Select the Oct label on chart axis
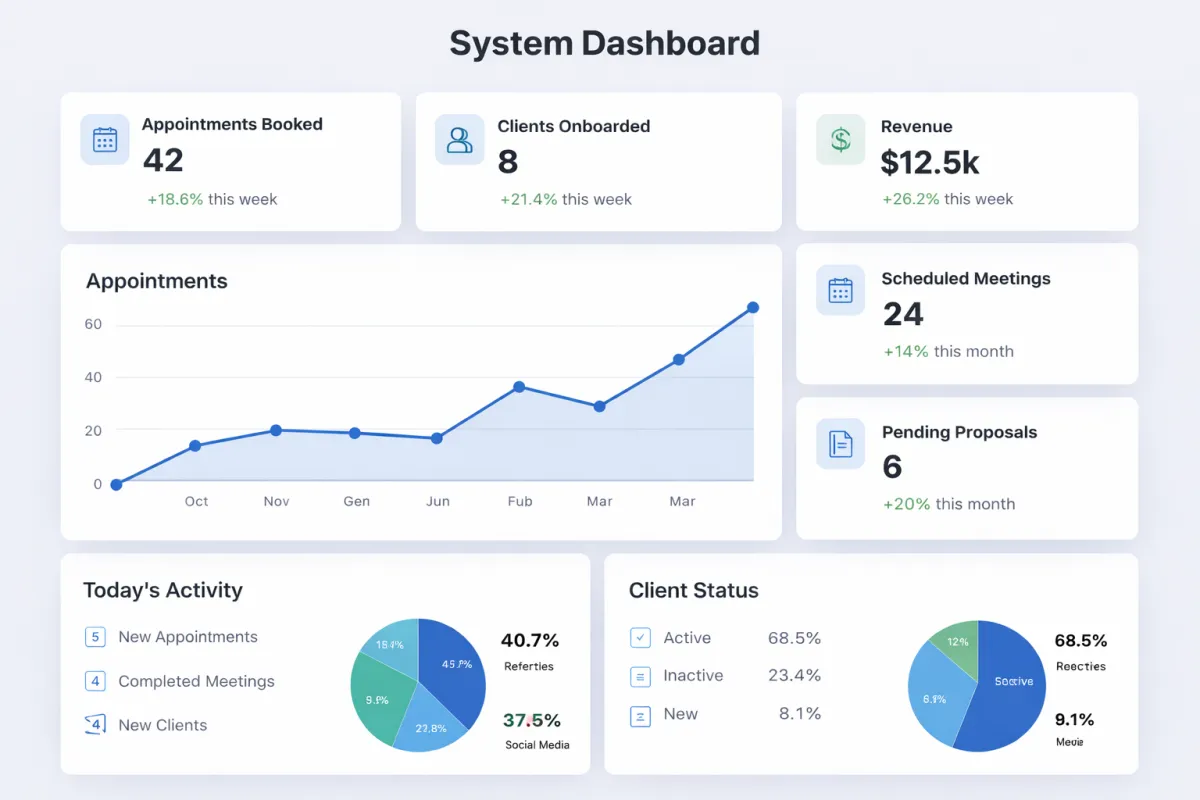 point(196,501)
